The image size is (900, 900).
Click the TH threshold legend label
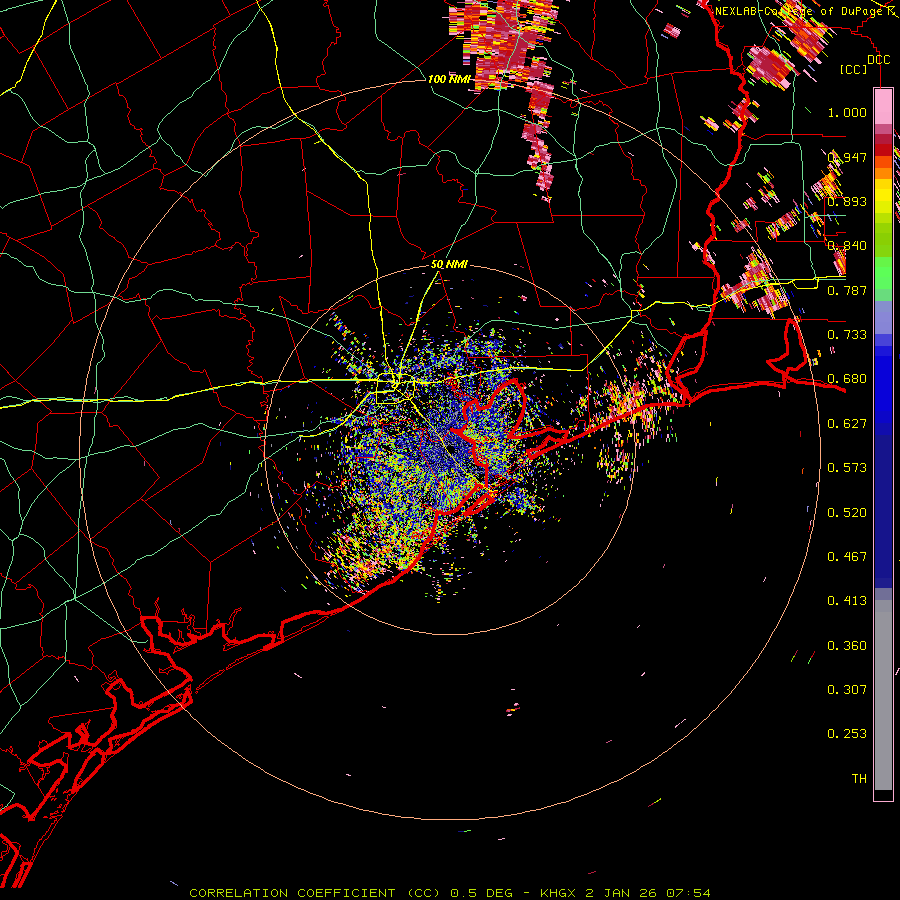pyautogui.click(x=859, y=778)
